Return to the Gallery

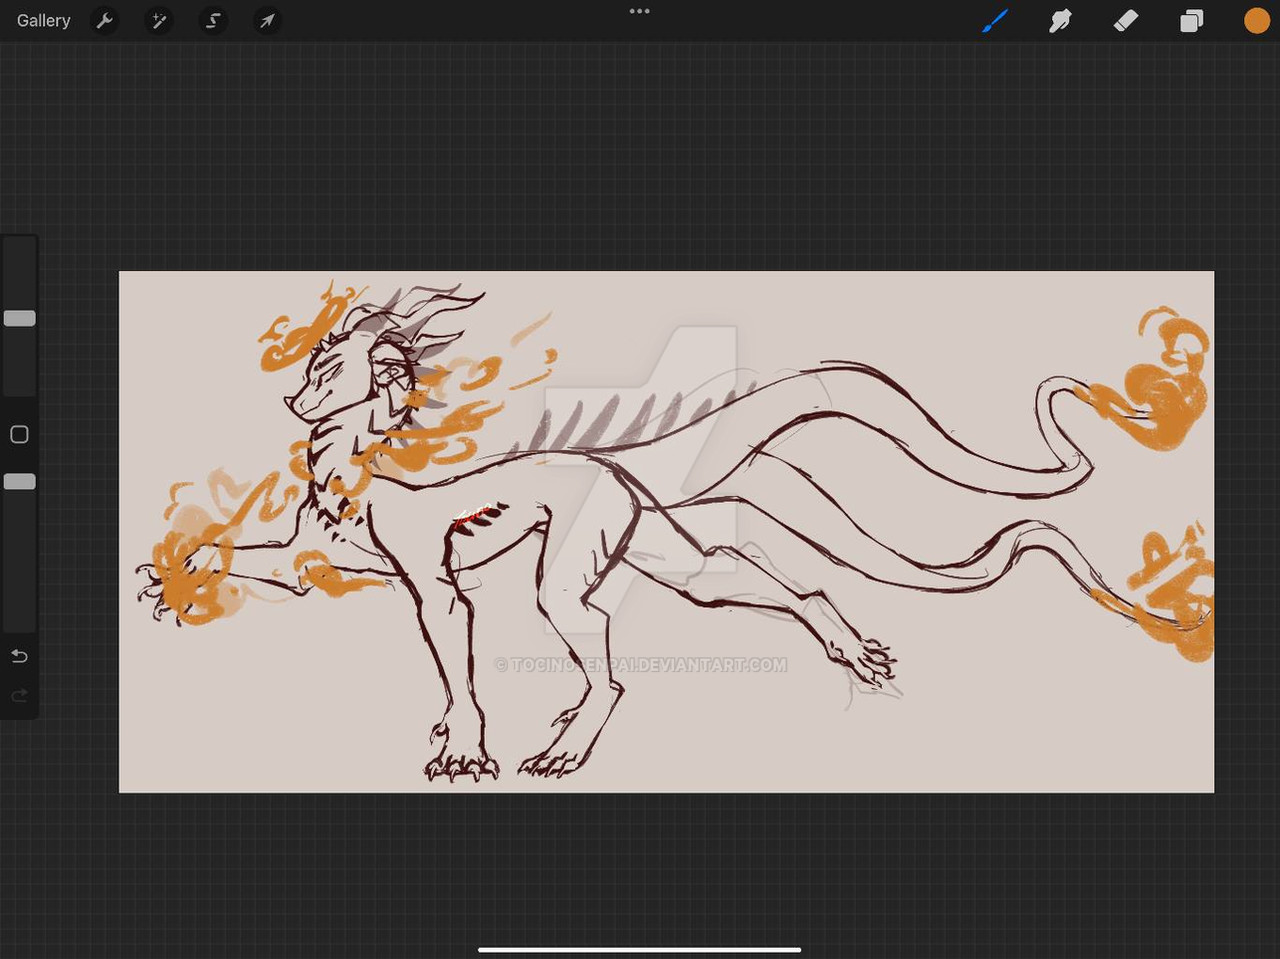click(44, 20)
